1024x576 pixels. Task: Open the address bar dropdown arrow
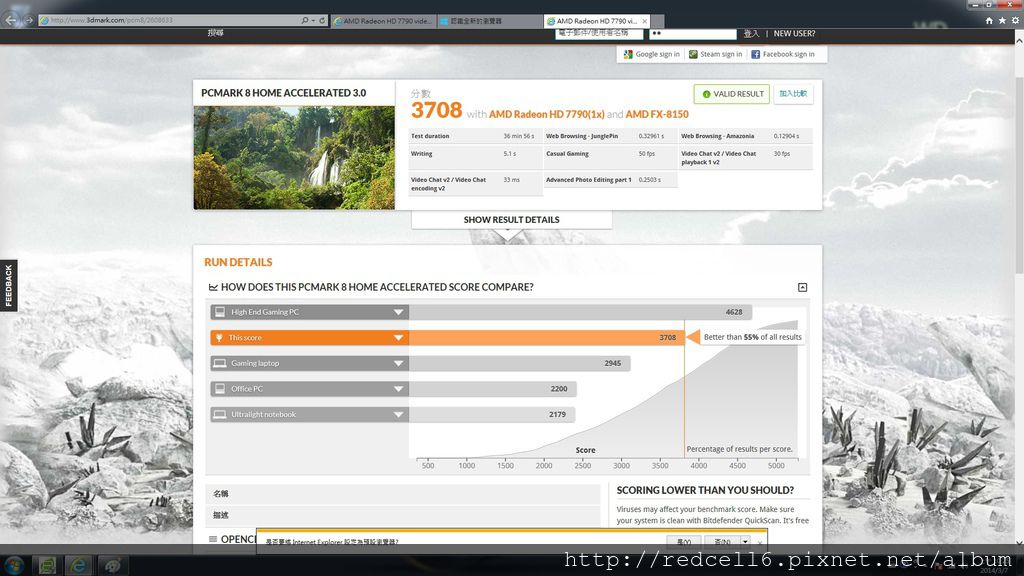[x=313, y=21]
